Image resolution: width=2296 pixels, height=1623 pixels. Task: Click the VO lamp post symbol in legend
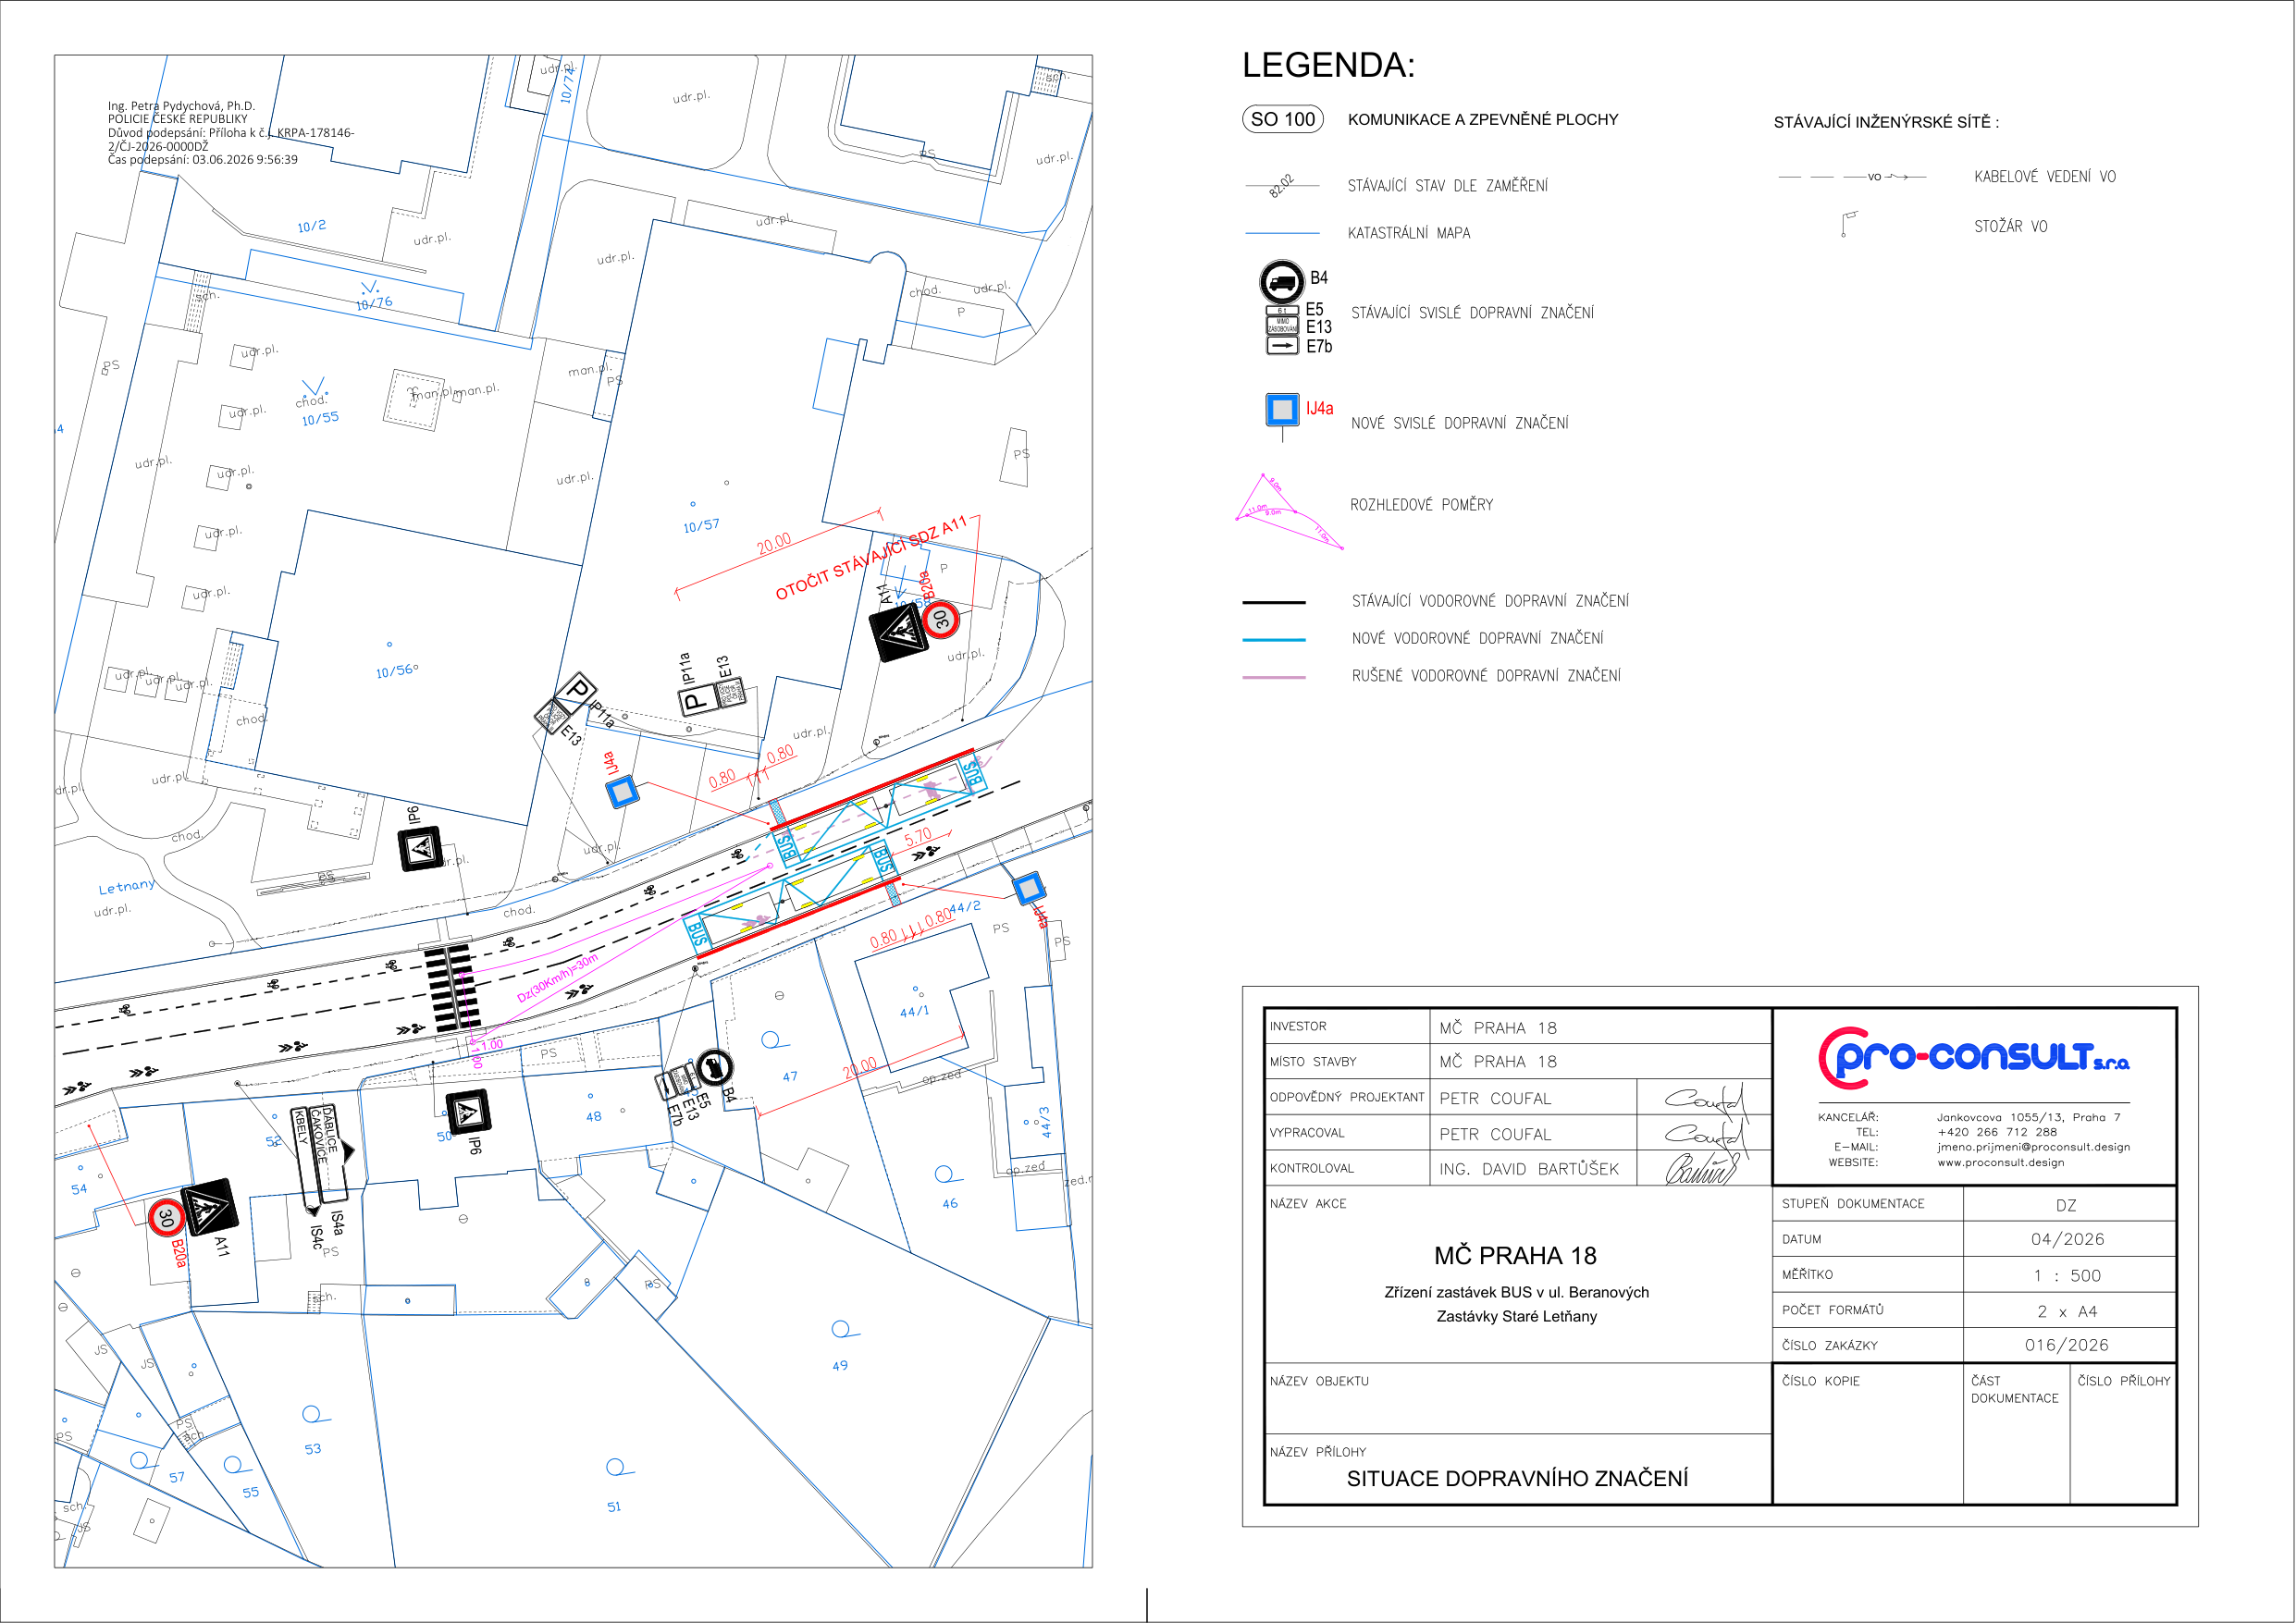point(1849,224)
